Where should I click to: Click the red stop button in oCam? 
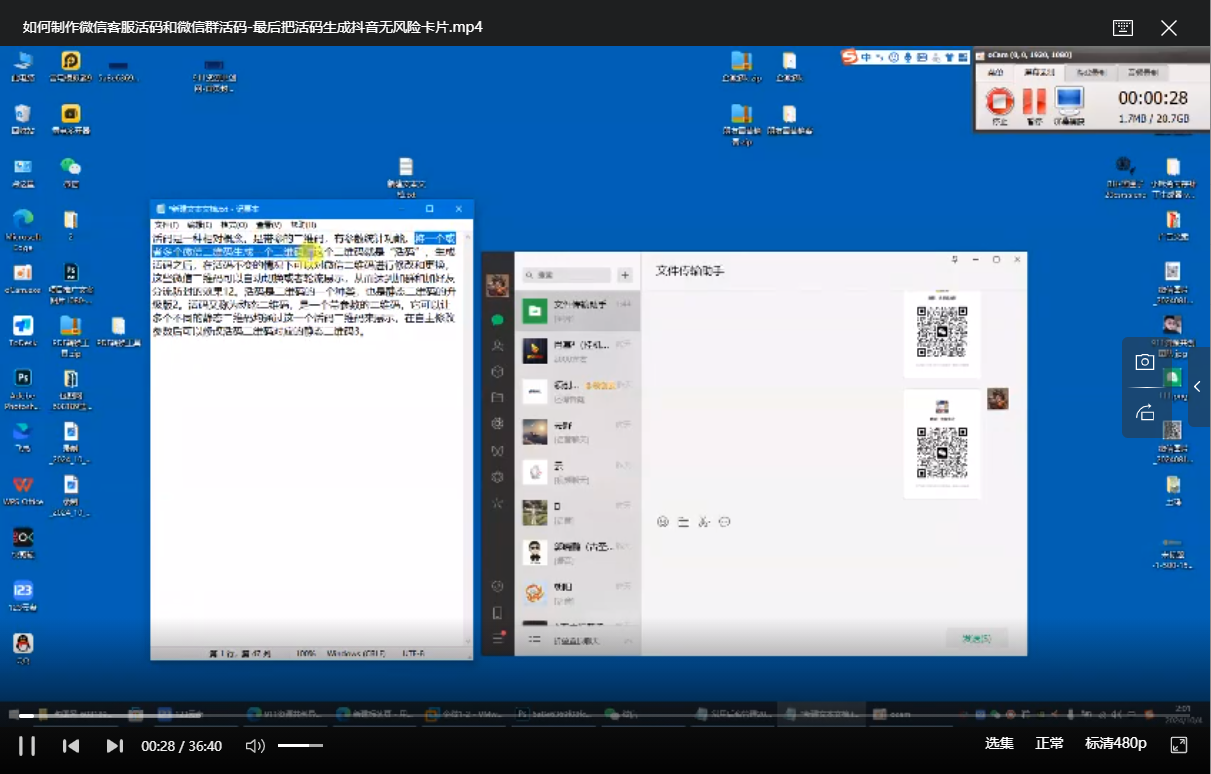tap(999, 102)
